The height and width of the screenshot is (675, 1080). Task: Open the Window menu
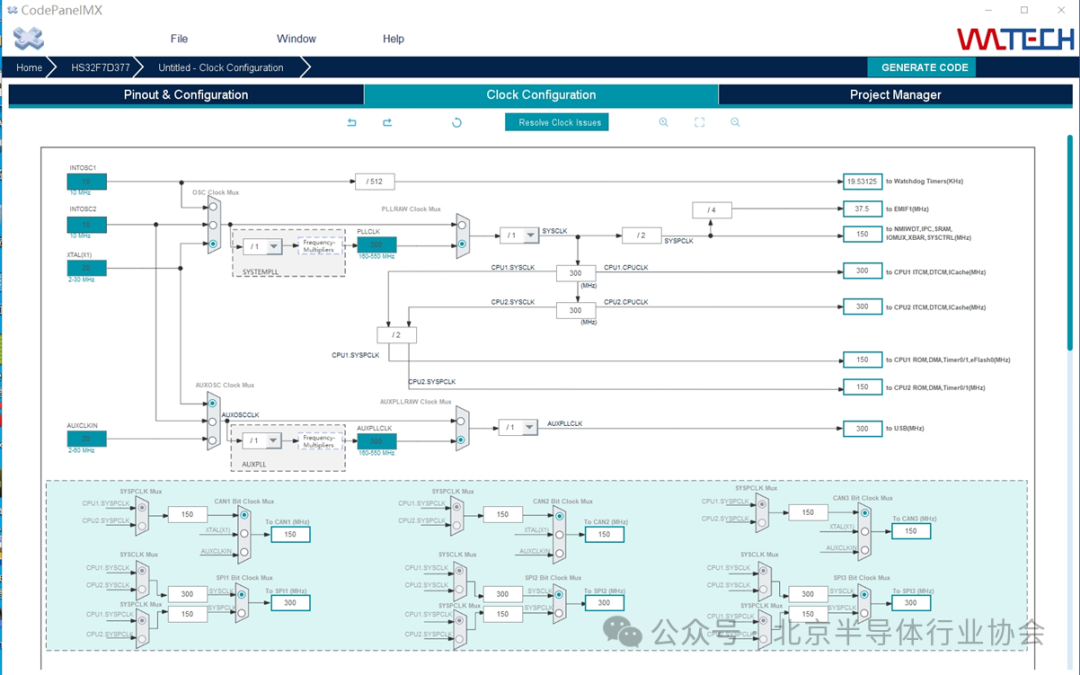(296, 39)
